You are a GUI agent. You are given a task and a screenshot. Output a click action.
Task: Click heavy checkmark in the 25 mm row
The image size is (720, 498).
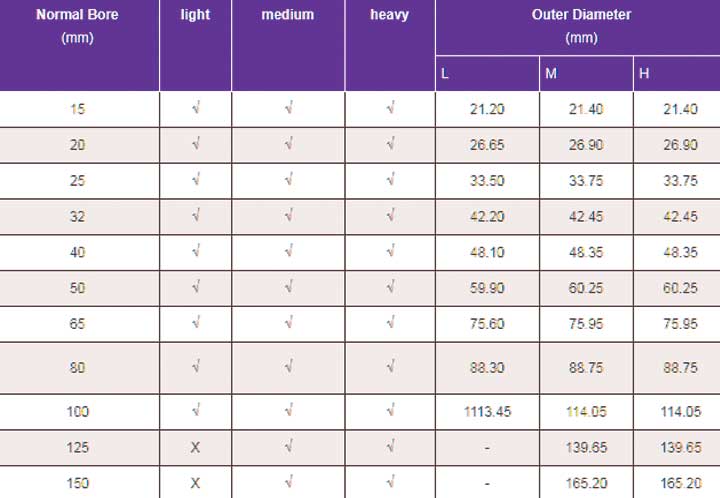[390, 180]
